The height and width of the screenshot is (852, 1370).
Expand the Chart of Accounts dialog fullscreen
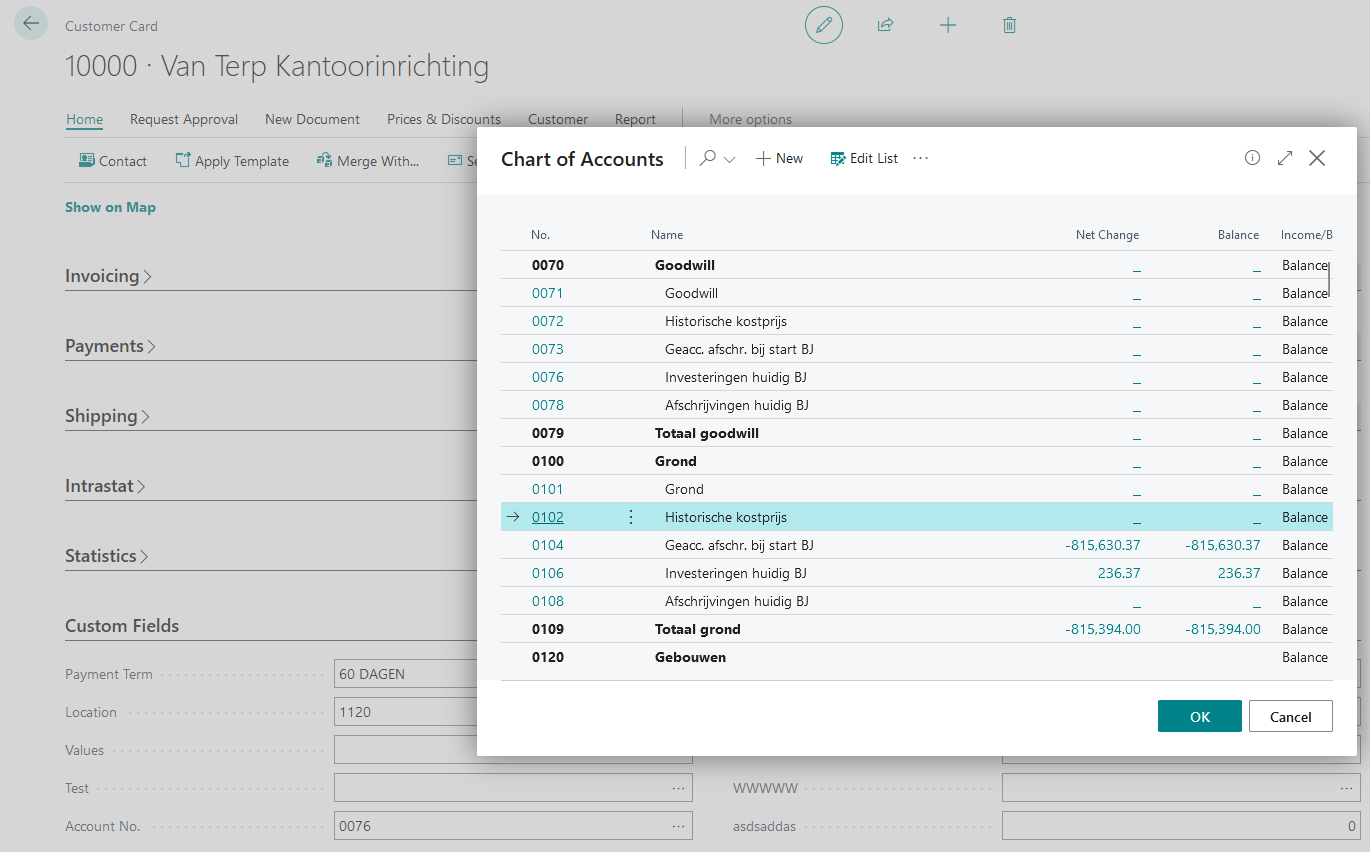click(1285, 158)
